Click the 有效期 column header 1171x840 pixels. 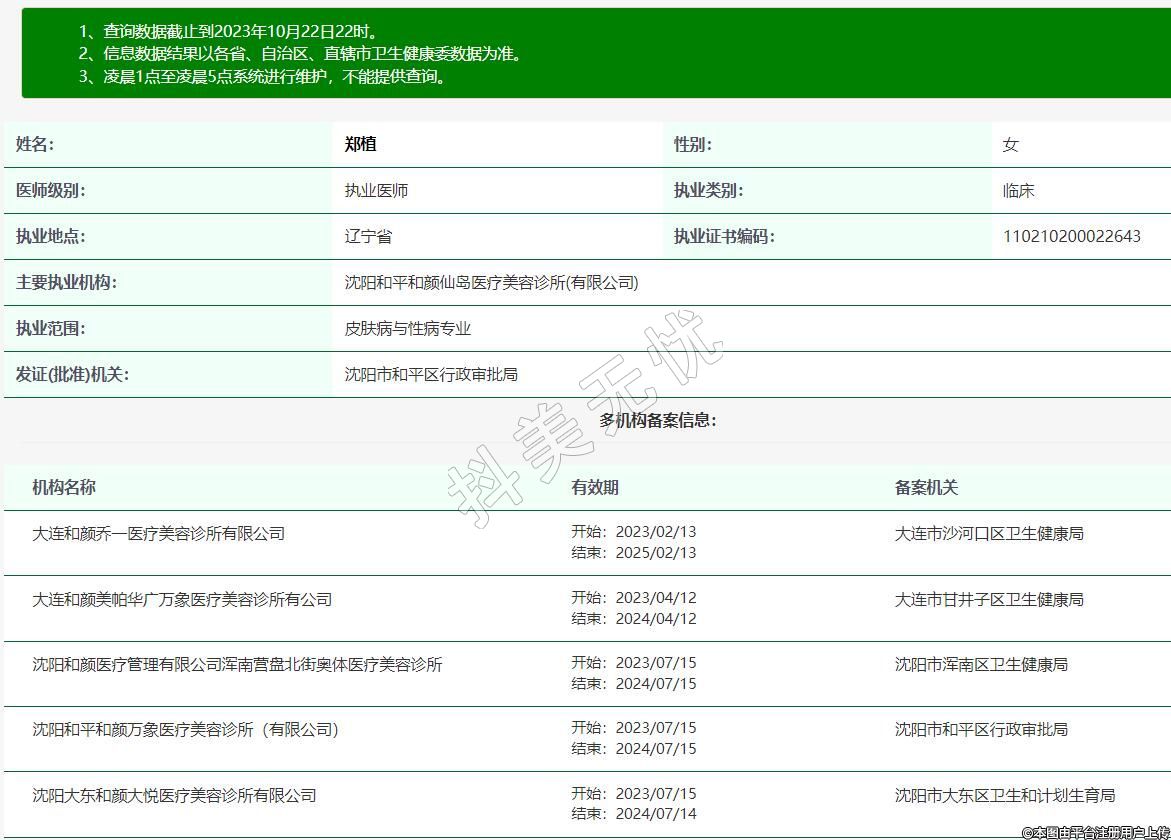(595, 487)
